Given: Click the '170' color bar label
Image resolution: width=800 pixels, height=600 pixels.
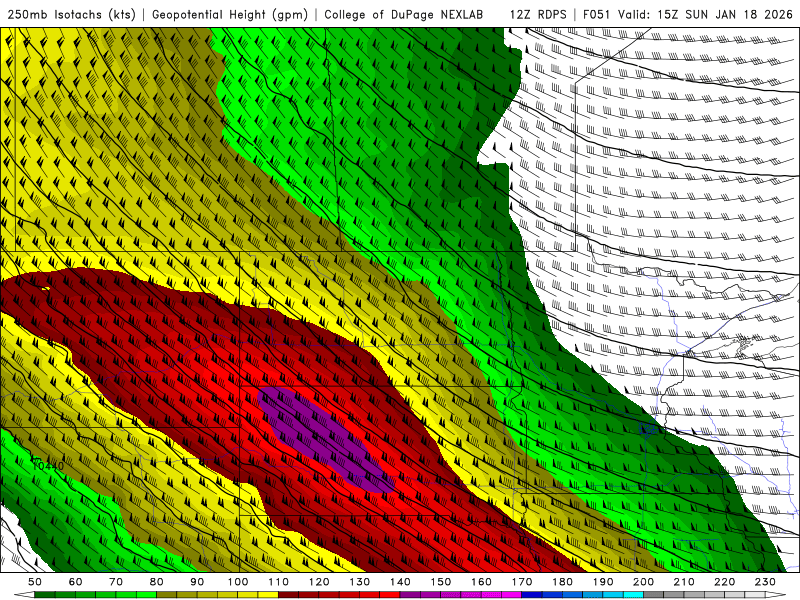Looking at the screenshot, I should (521, 582).
